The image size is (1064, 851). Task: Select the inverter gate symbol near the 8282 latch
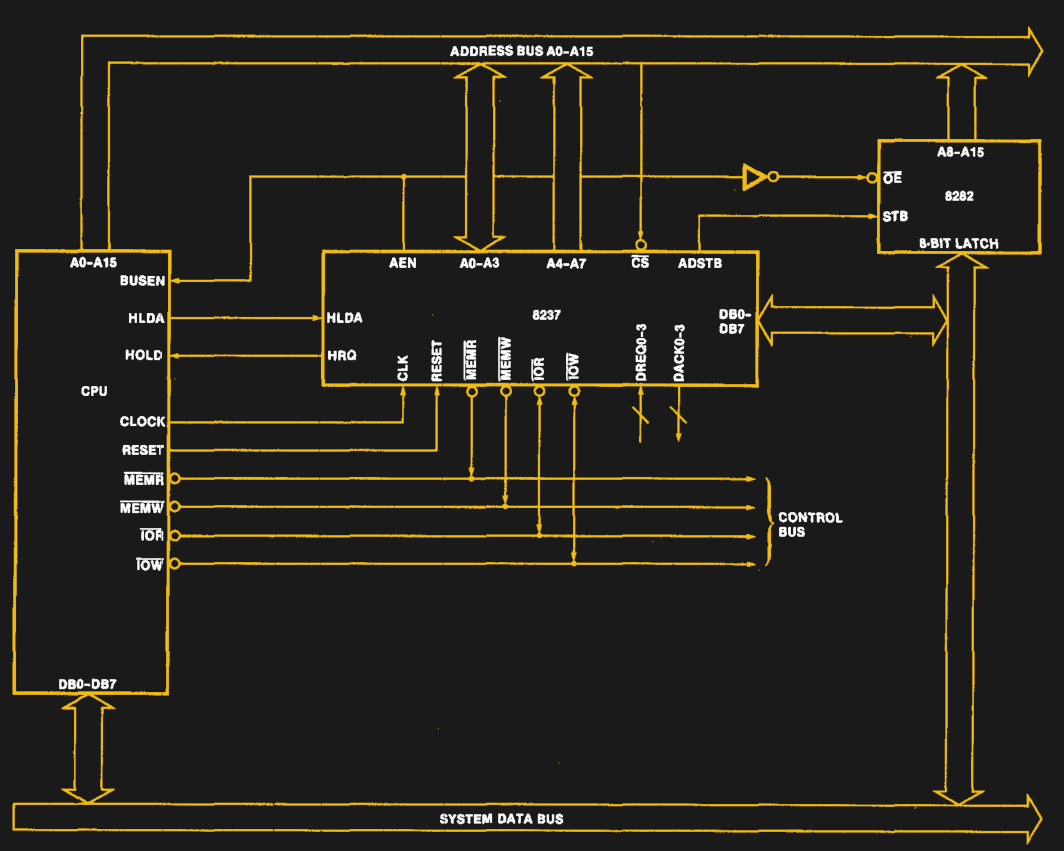[756, 176]
